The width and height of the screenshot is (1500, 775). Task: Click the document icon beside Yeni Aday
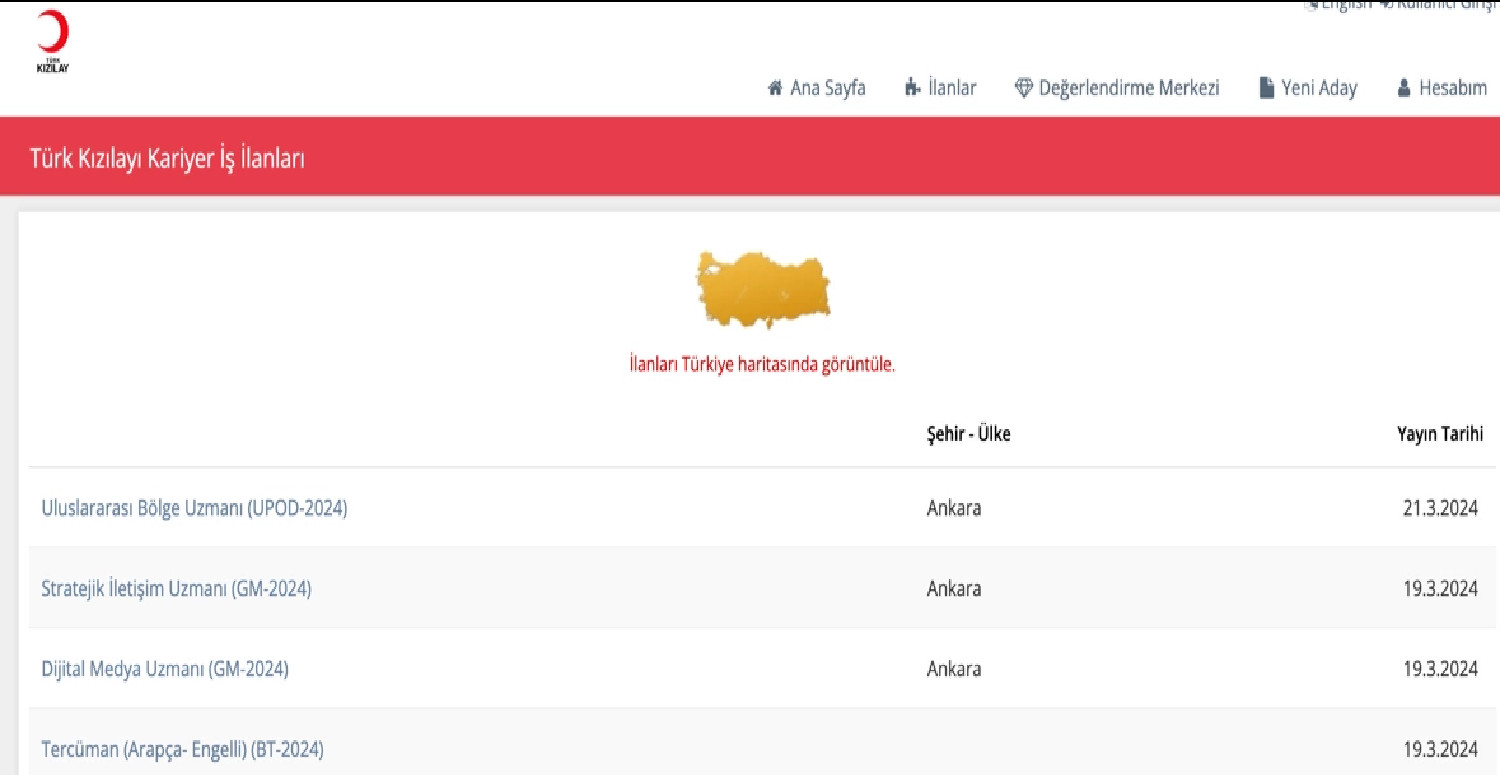tap(1266, 88)
